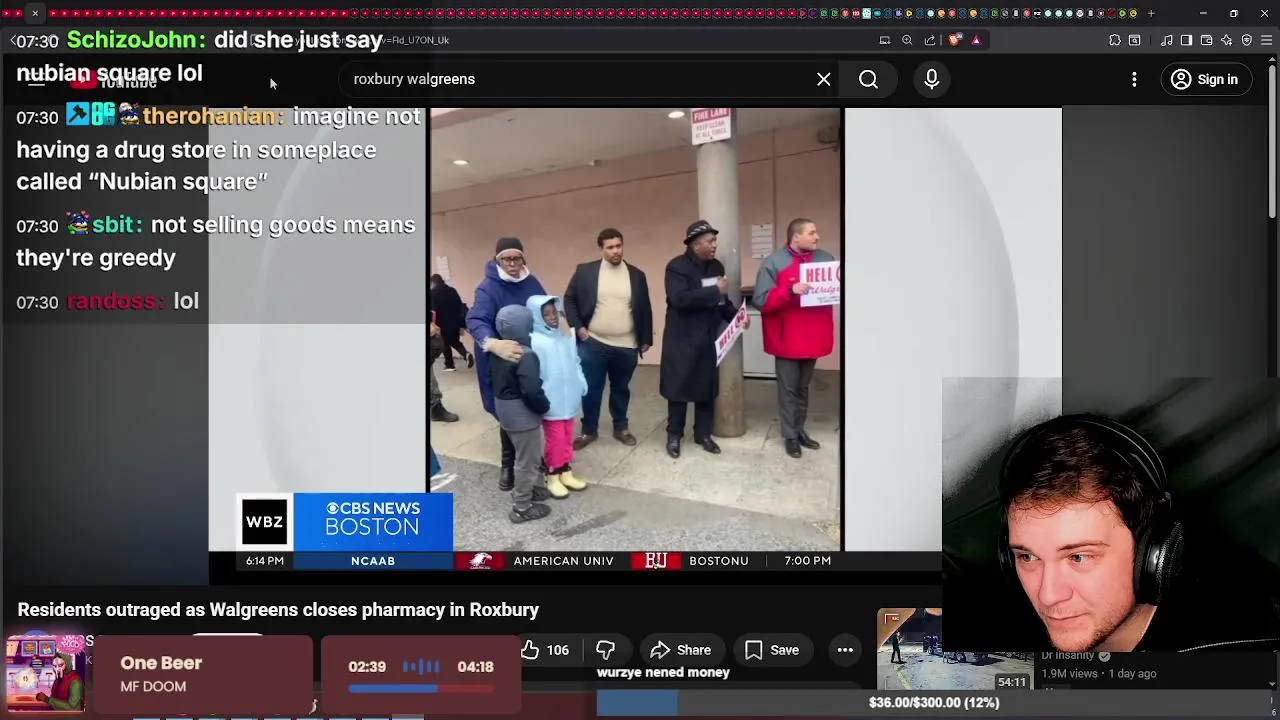This screenshot has height=720, width=1280.
Task: Open the Brave VPN shield icon
Action: (x=1246, y=40)
